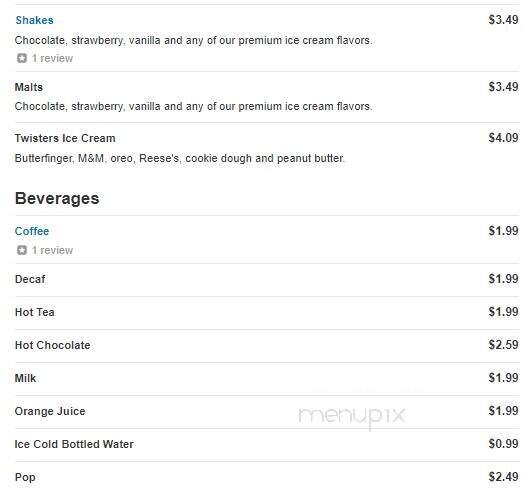Click the $2.59 Hot Chocolate price
This screenshot has width=531, height=498.
point(503,345)
